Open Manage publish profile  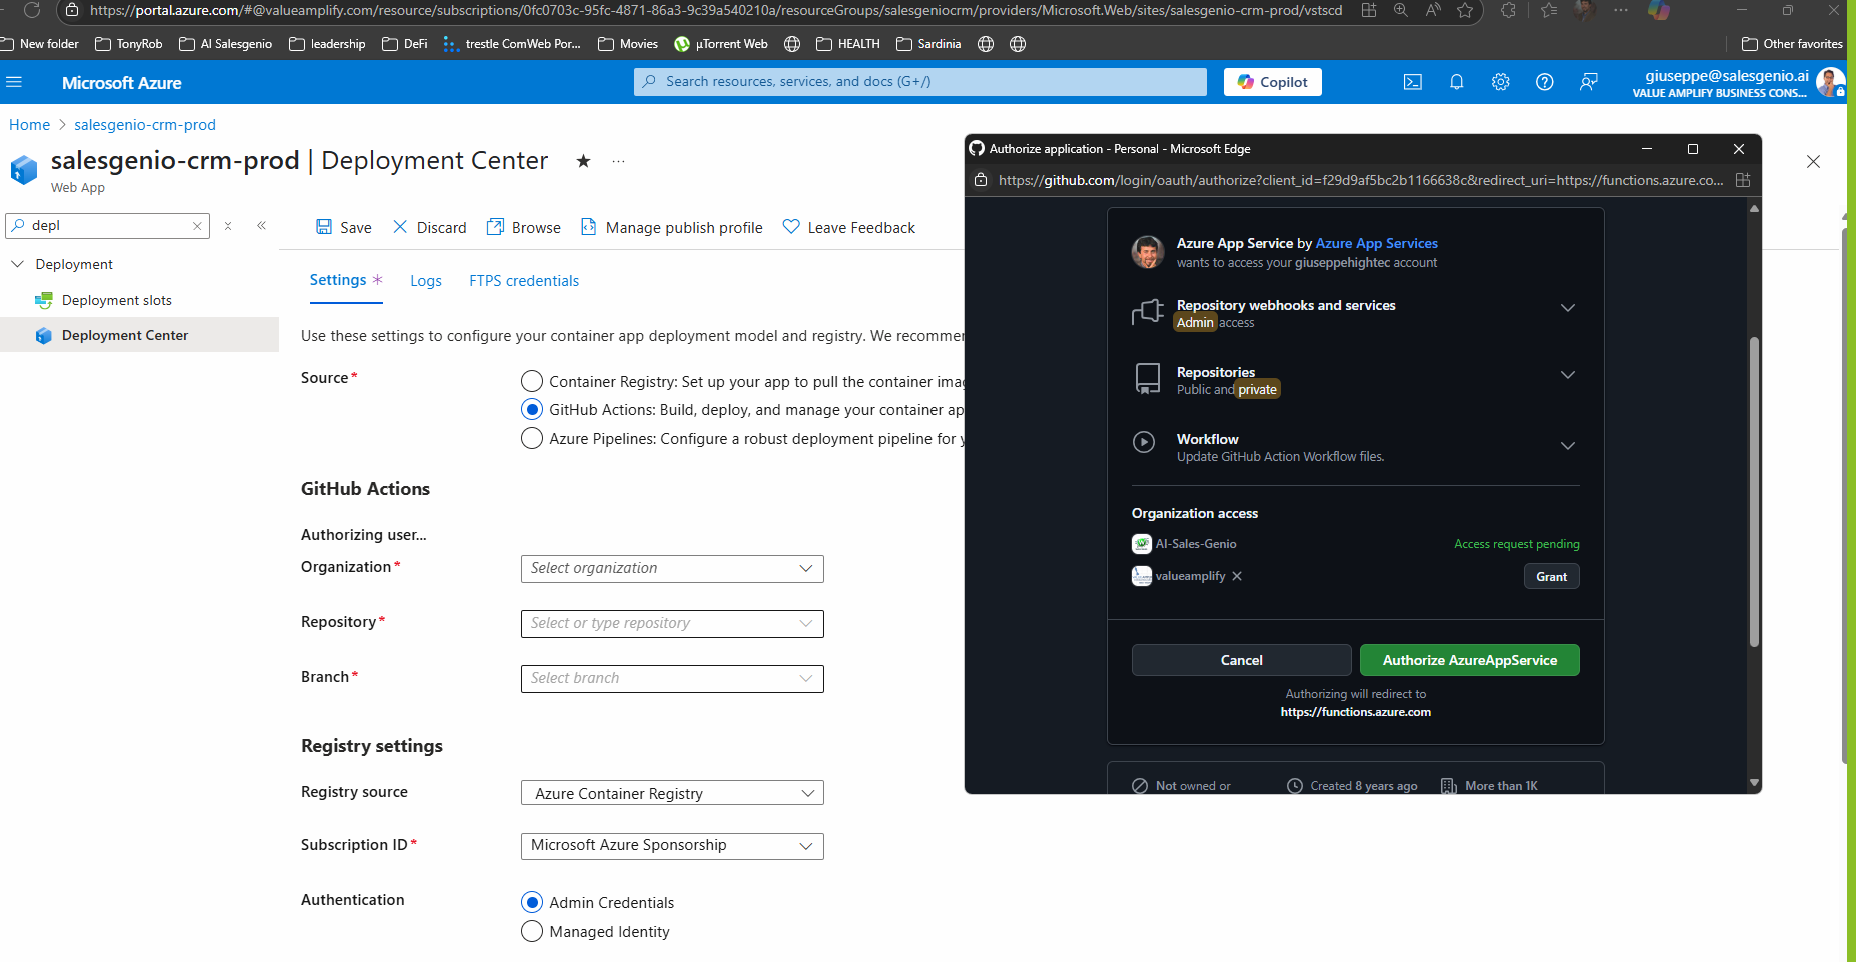click(x=672, y=228)
